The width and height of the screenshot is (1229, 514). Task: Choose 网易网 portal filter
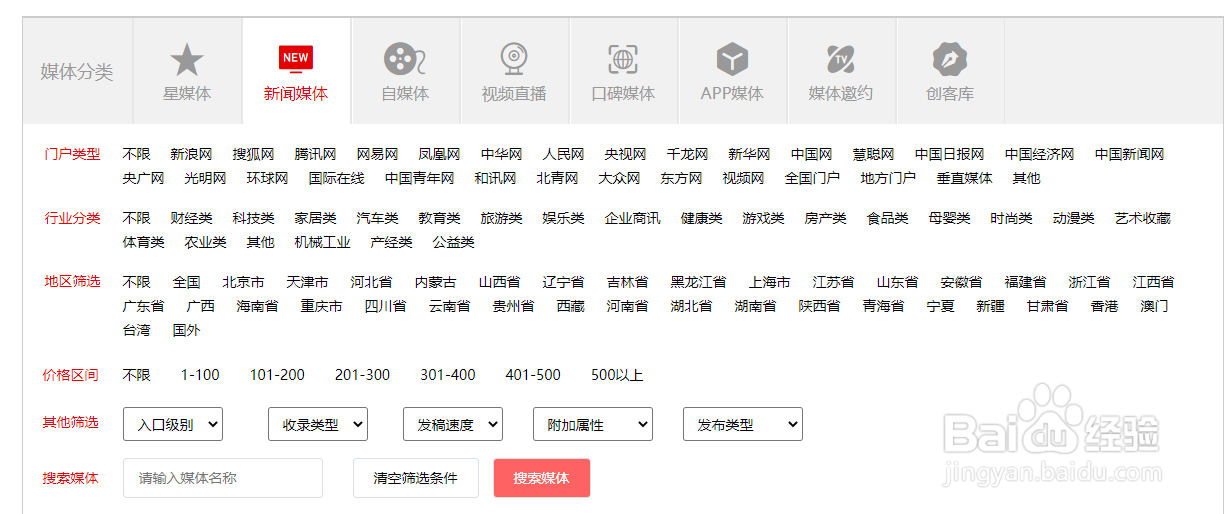377,154
